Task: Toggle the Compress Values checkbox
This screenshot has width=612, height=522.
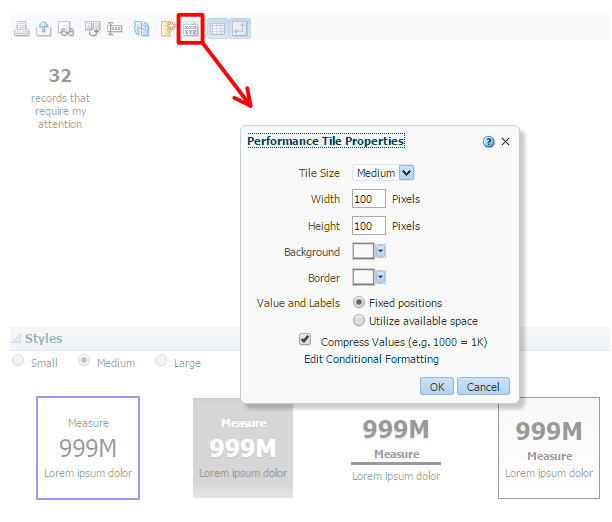Action: click(305, 339)
